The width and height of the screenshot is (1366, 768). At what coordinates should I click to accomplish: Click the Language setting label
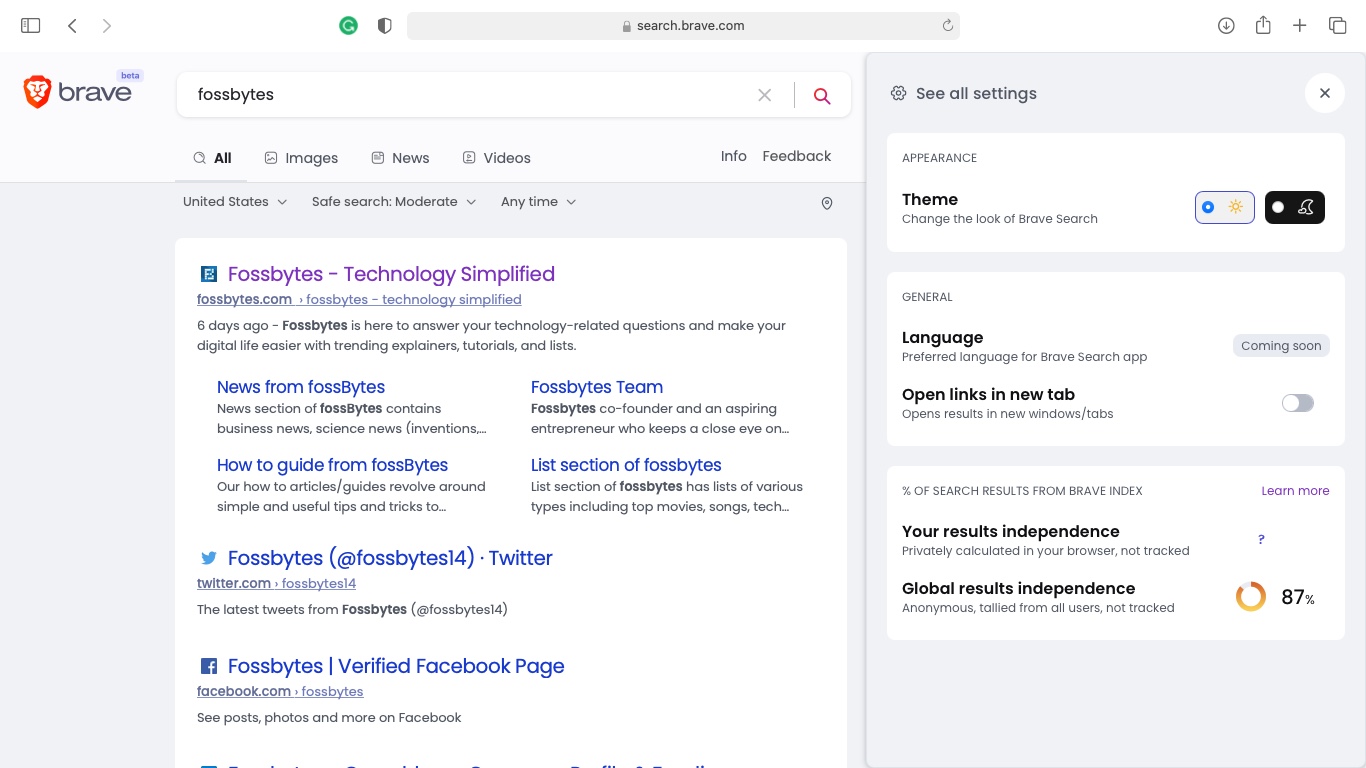pos(943,338)
